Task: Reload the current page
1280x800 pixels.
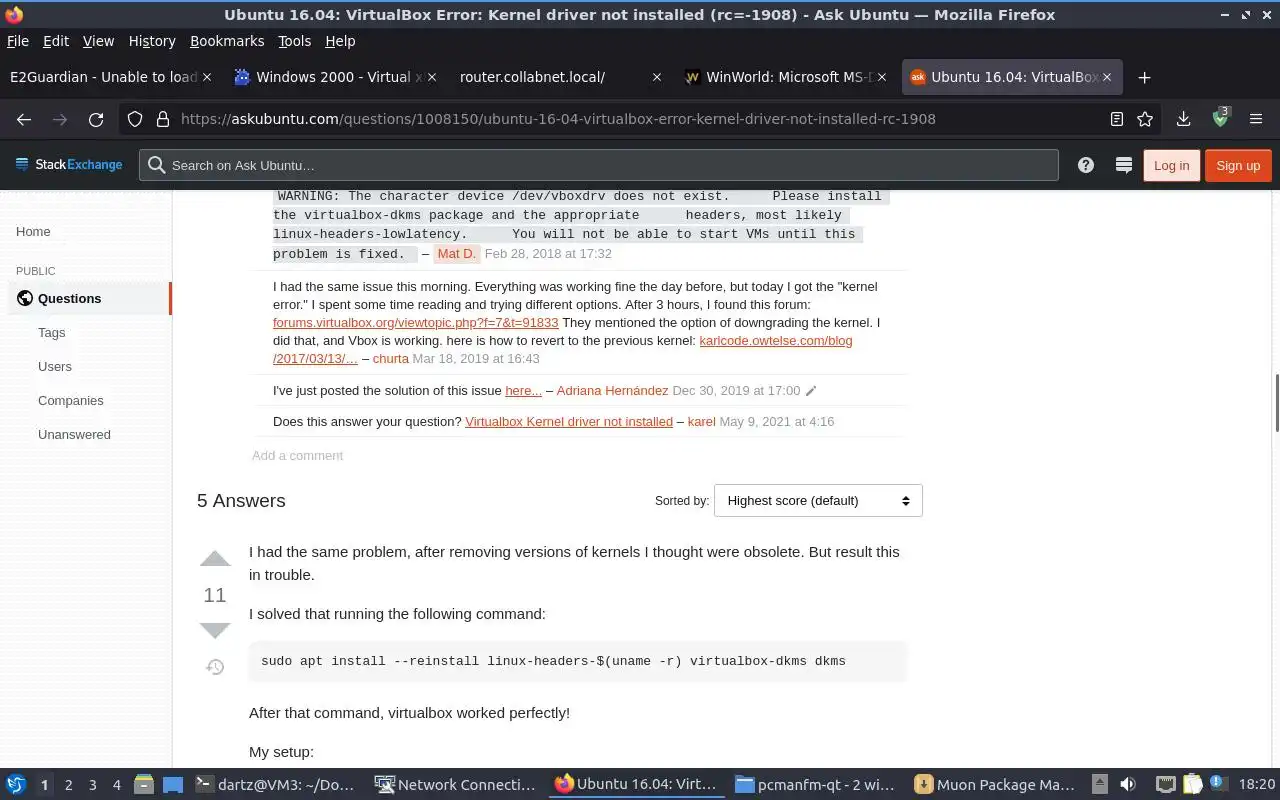Action: click(96, 119)
